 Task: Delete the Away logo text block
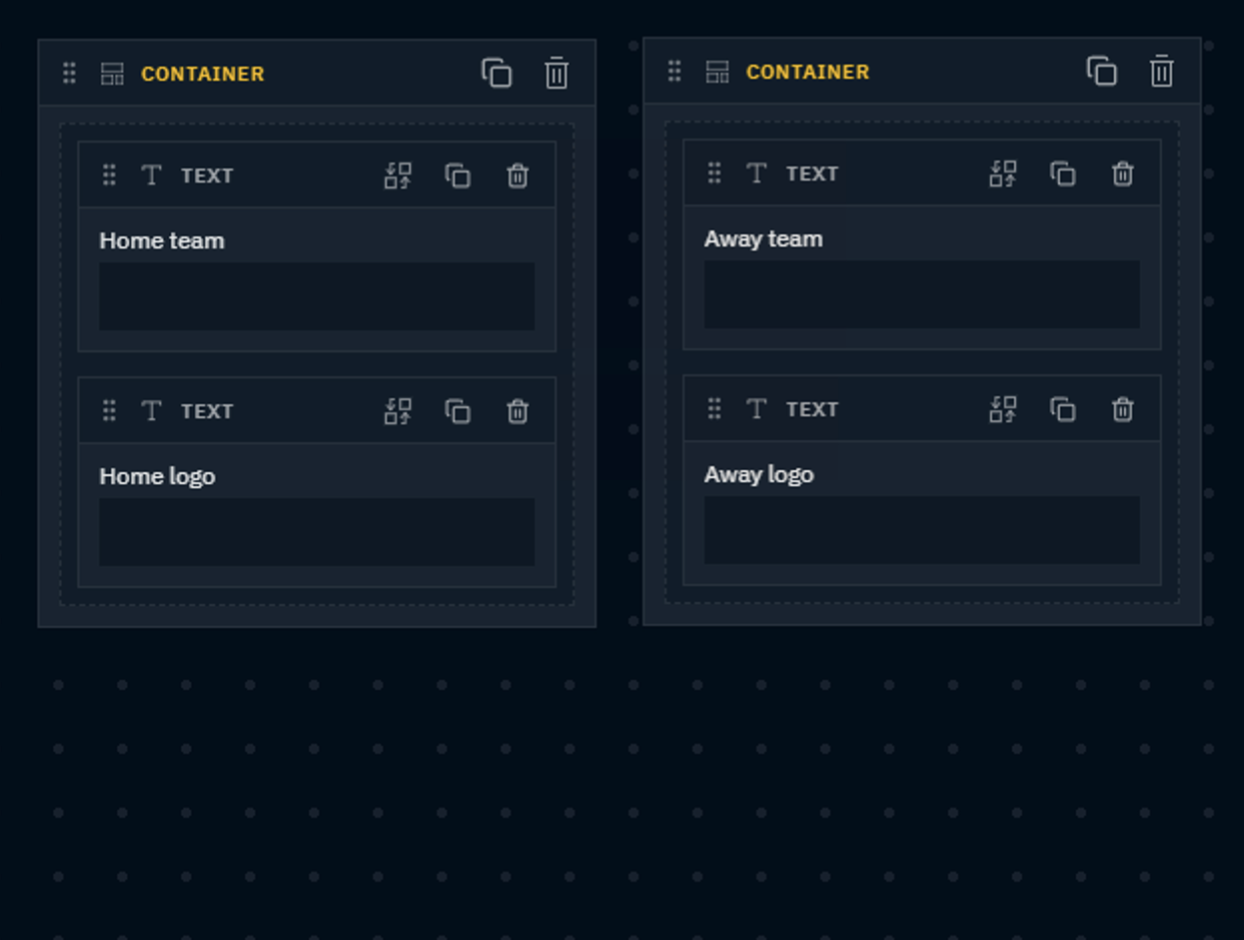(1122, 409)
